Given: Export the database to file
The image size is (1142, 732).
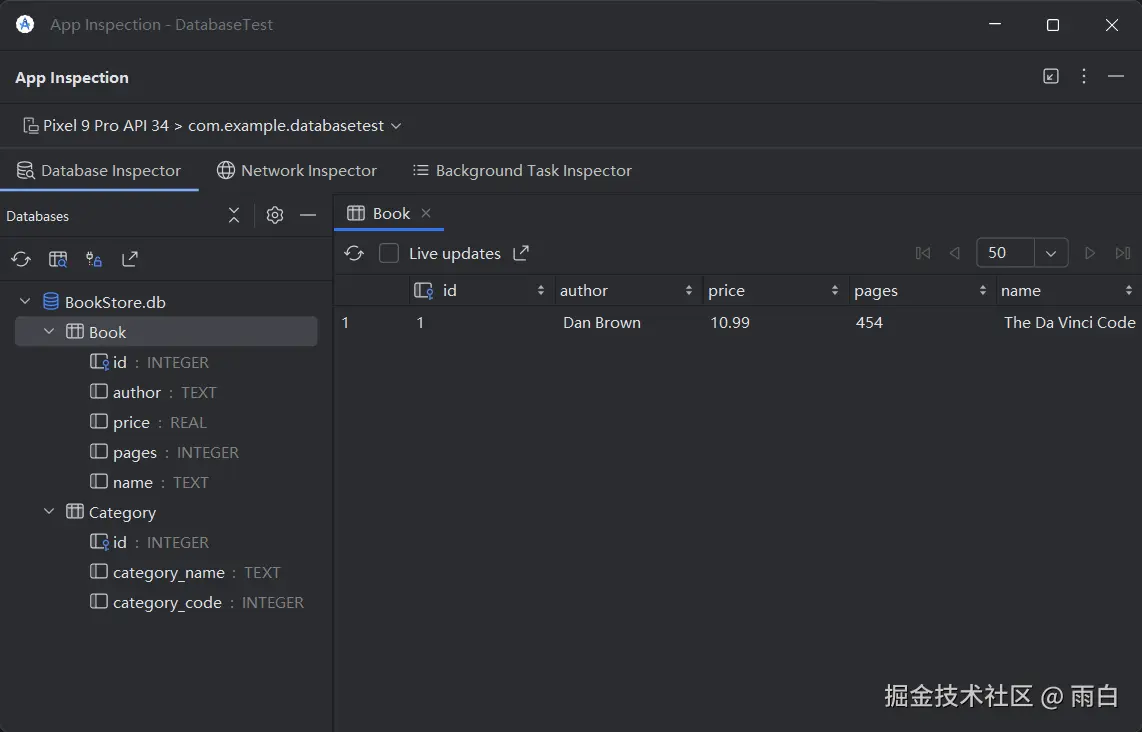Looking at the screenshot, I should click(130, 259).
